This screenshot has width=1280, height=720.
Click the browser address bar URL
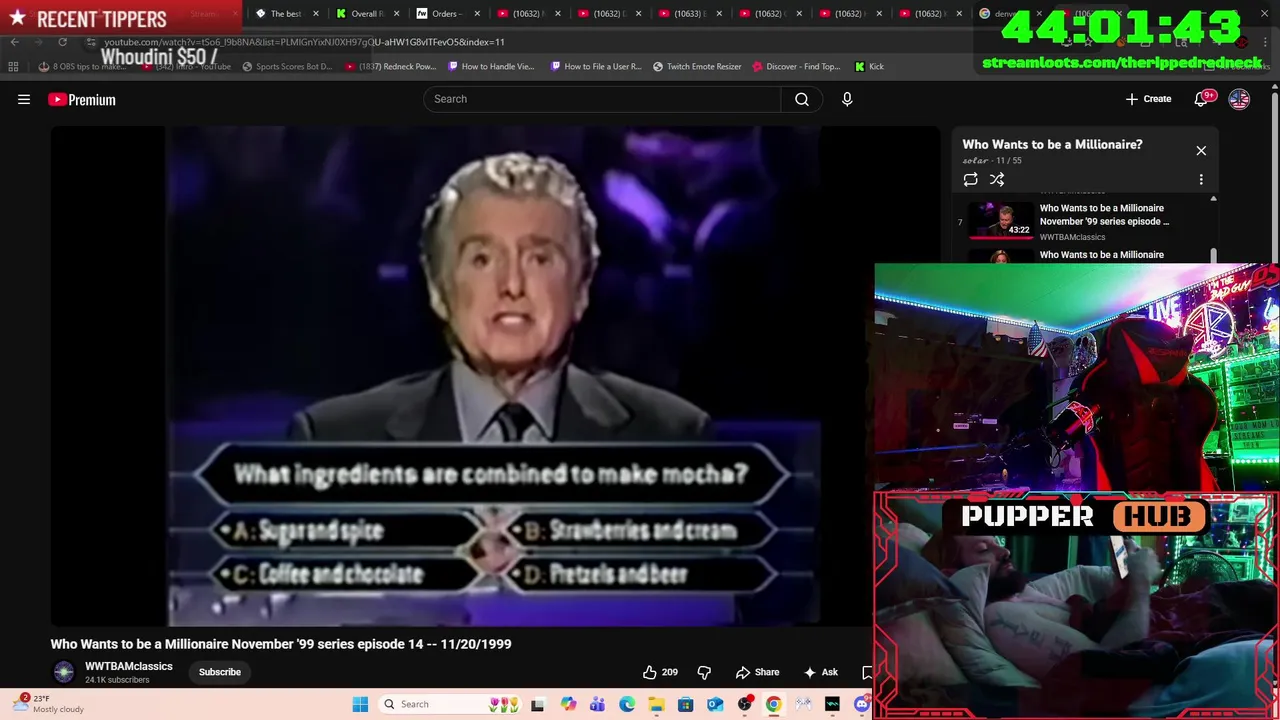click(x=304, y=42)
